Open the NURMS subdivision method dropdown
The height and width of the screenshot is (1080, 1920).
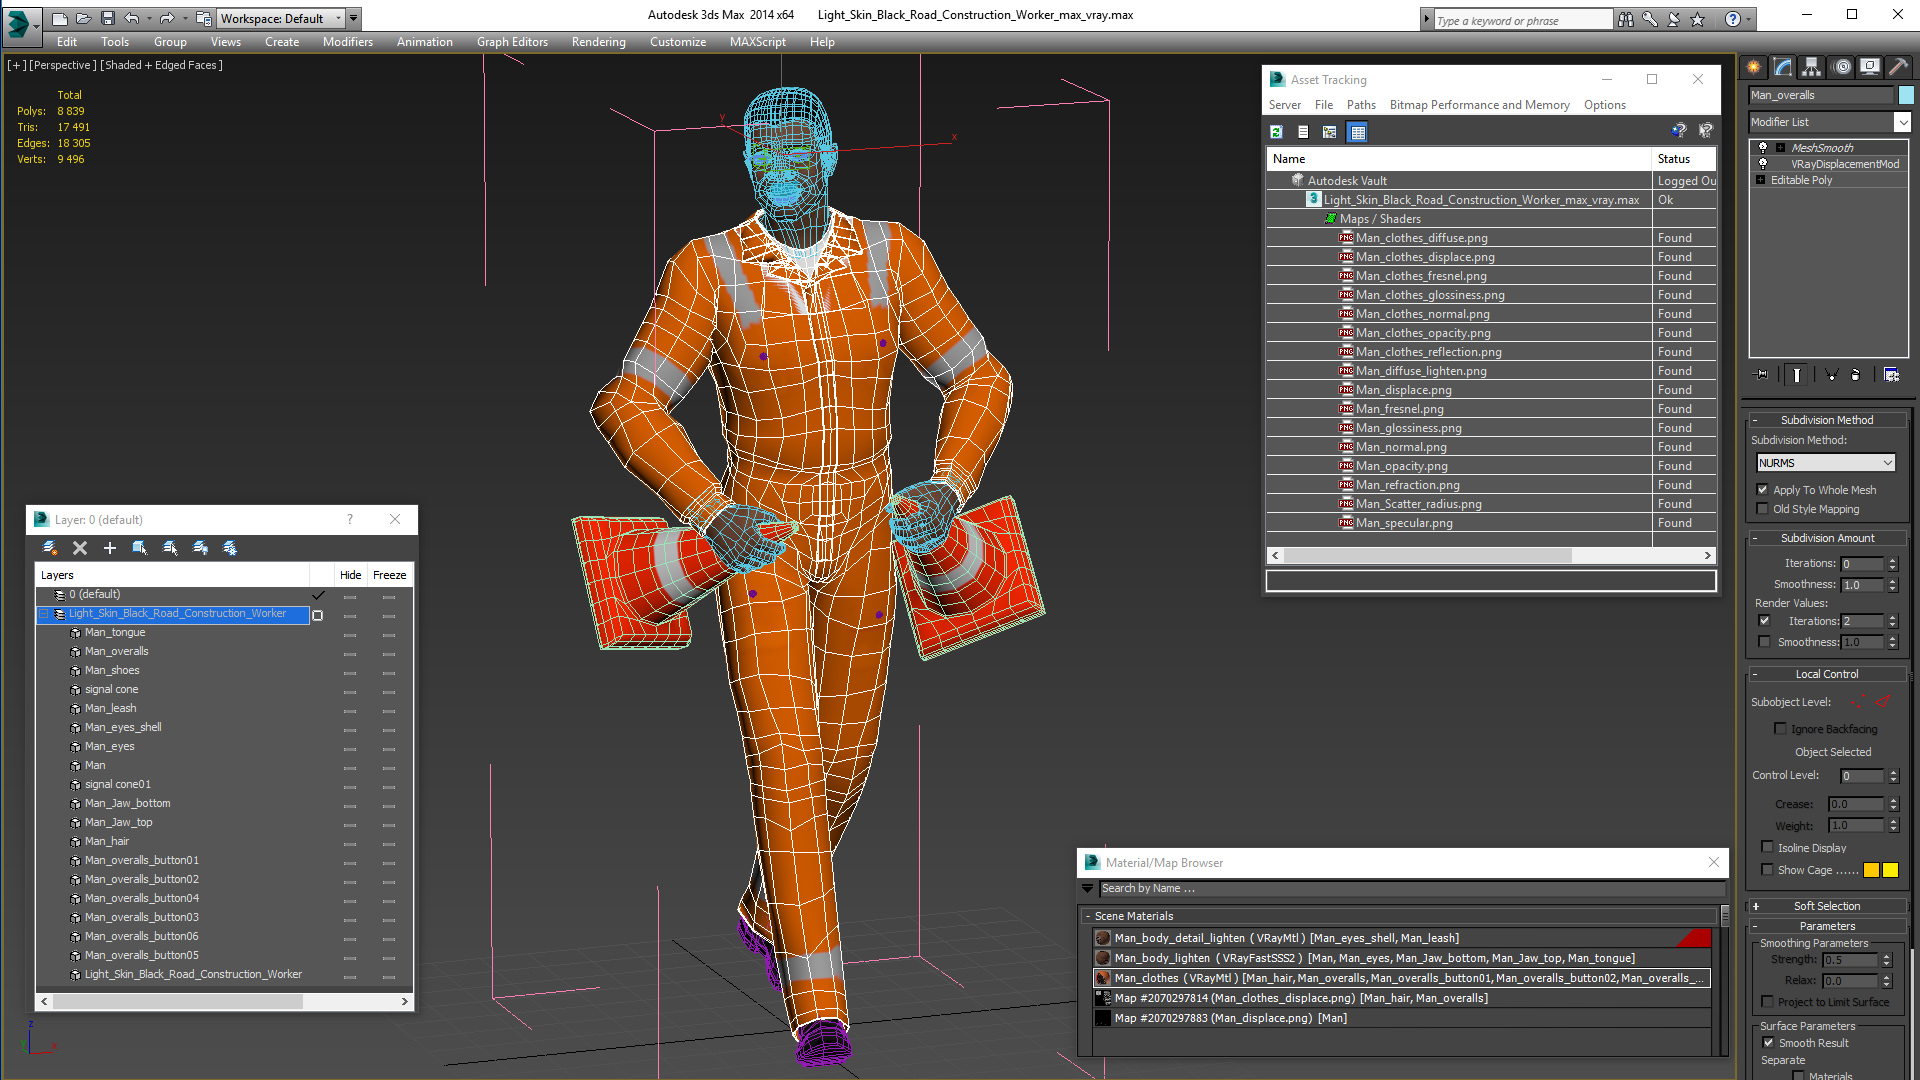[1826, 463]
